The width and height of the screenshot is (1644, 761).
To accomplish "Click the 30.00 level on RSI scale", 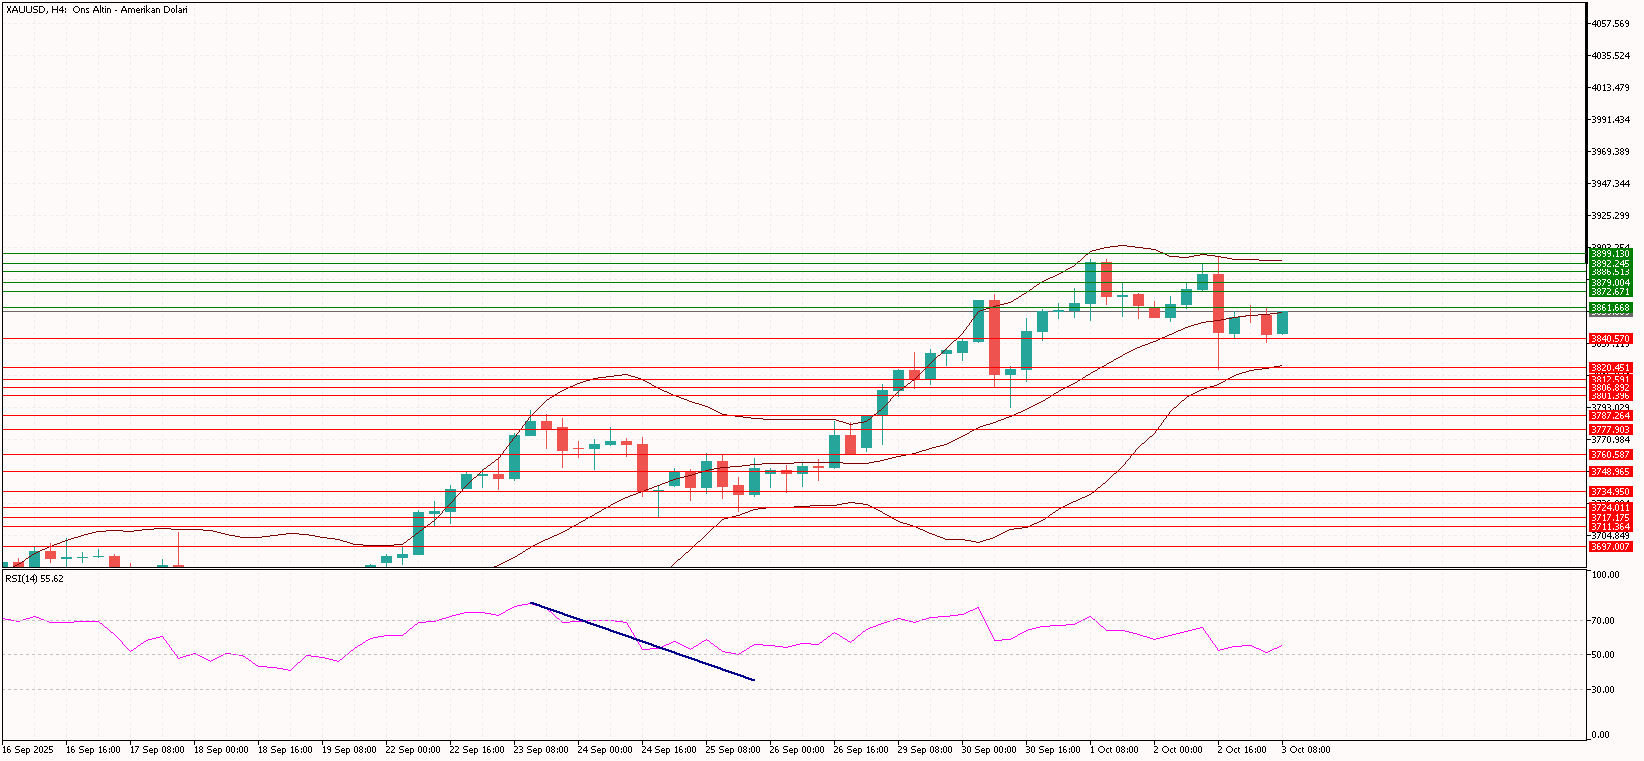I will [x=1605, y=690].
